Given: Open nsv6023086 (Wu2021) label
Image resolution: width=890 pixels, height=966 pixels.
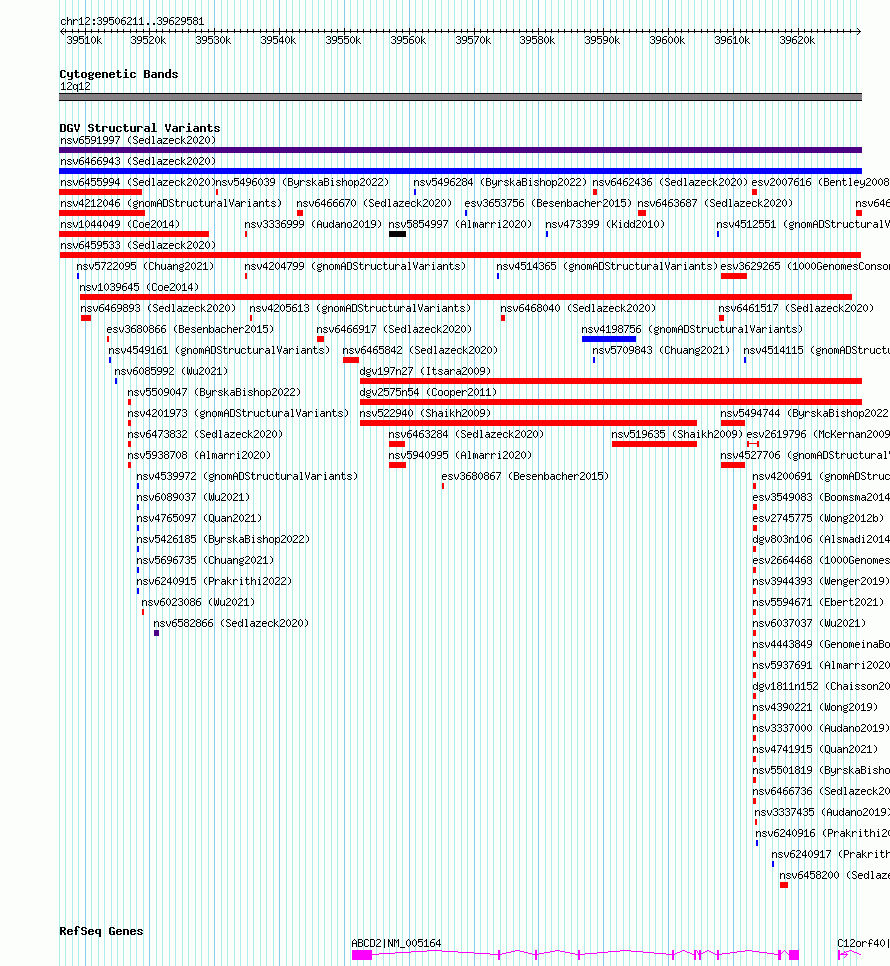Looking at the screenshot, I should [x=198, y=601].
